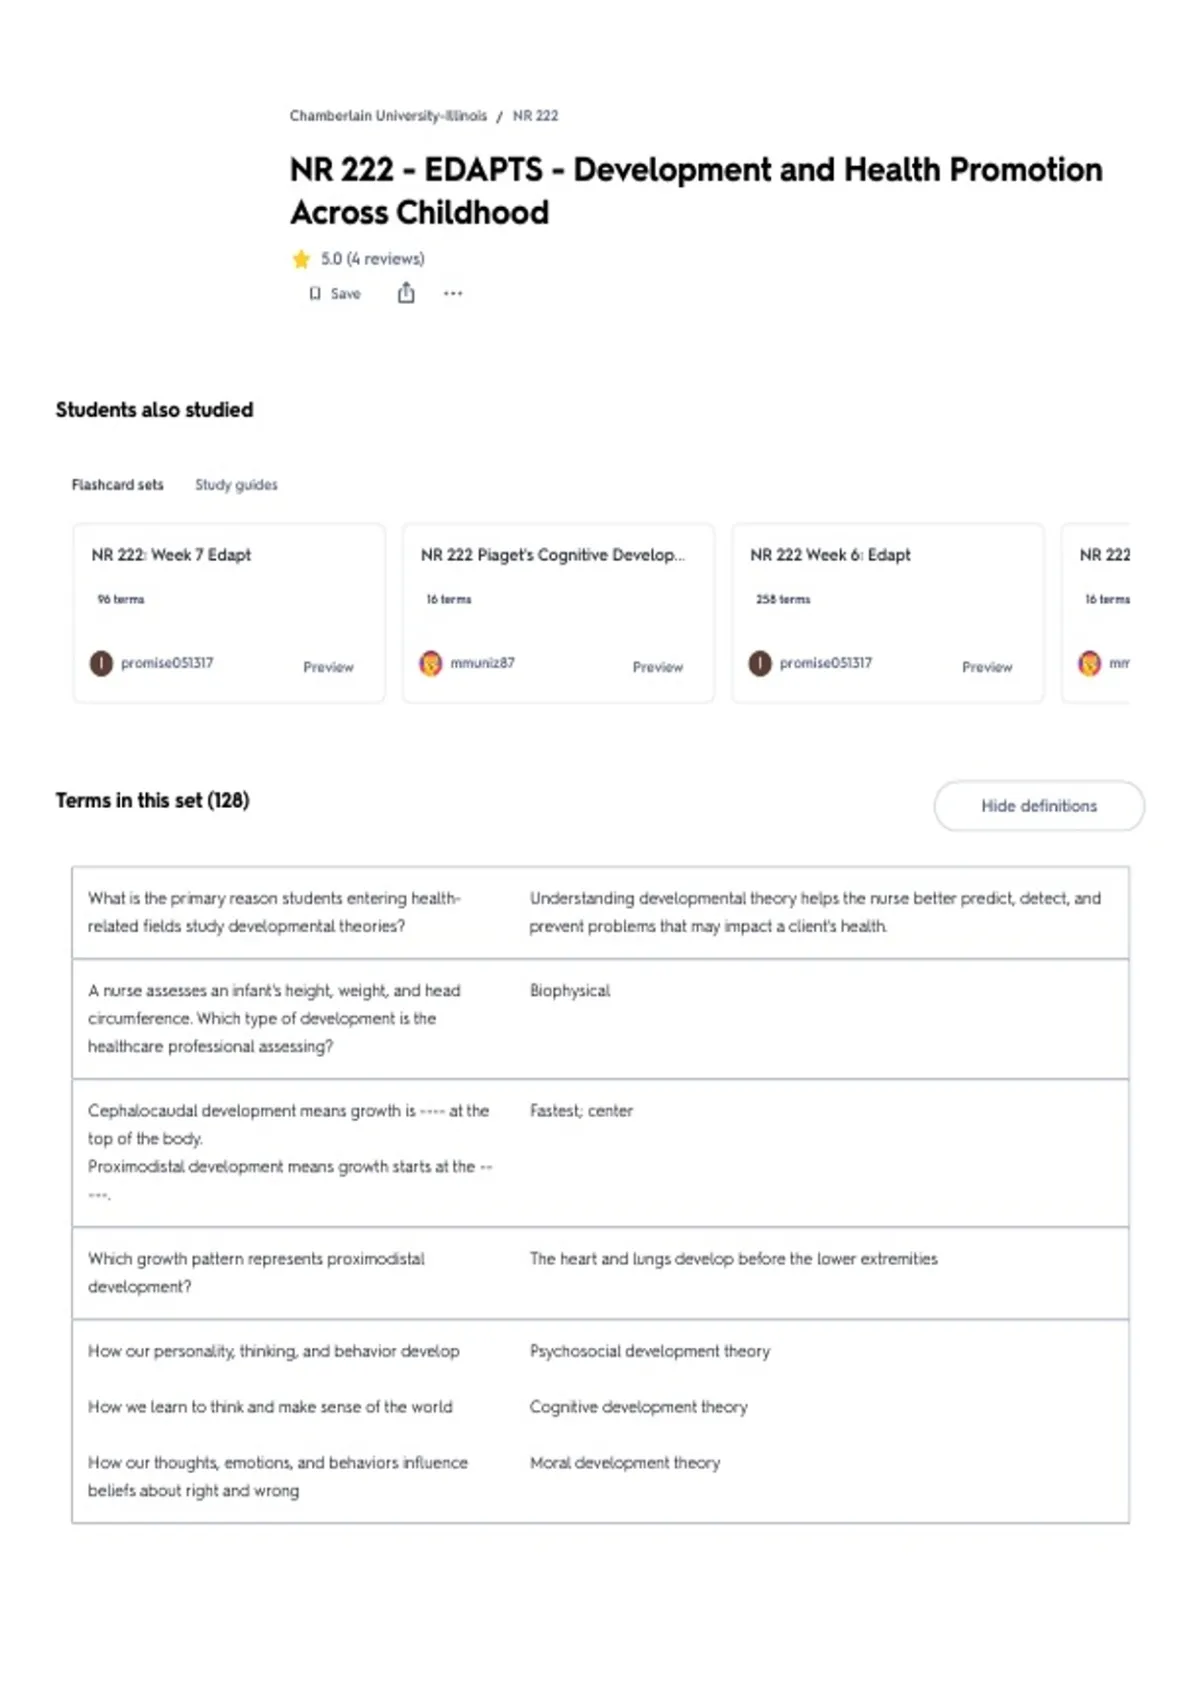Click avatar on the partially visible fourth card
Image resolution: width=1200 pixels, height=1700 pixels.
tap(1089, 663)
